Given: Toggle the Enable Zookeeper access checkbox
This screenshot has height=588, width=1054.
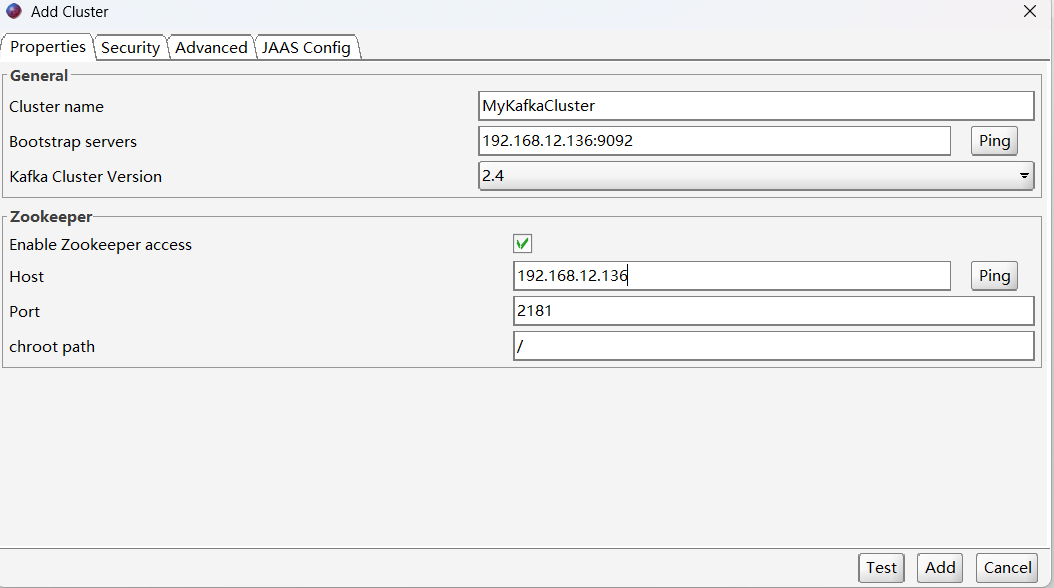Looking at the screenshot, I should tap(522, 243).
